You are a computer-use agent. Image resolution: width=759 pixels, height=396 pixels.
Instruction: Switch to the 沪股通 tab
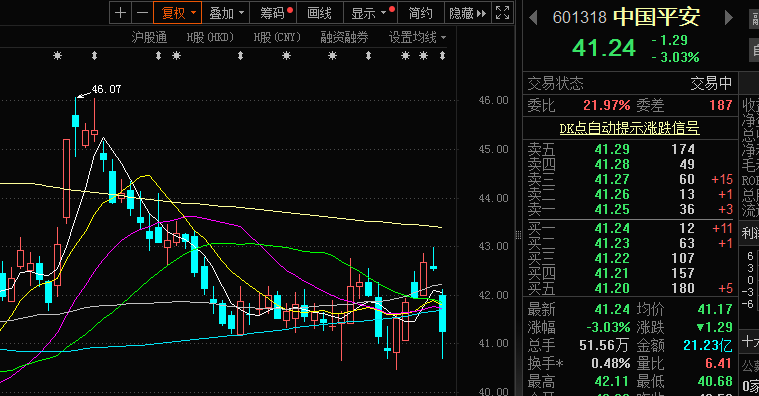click(149, 37)
